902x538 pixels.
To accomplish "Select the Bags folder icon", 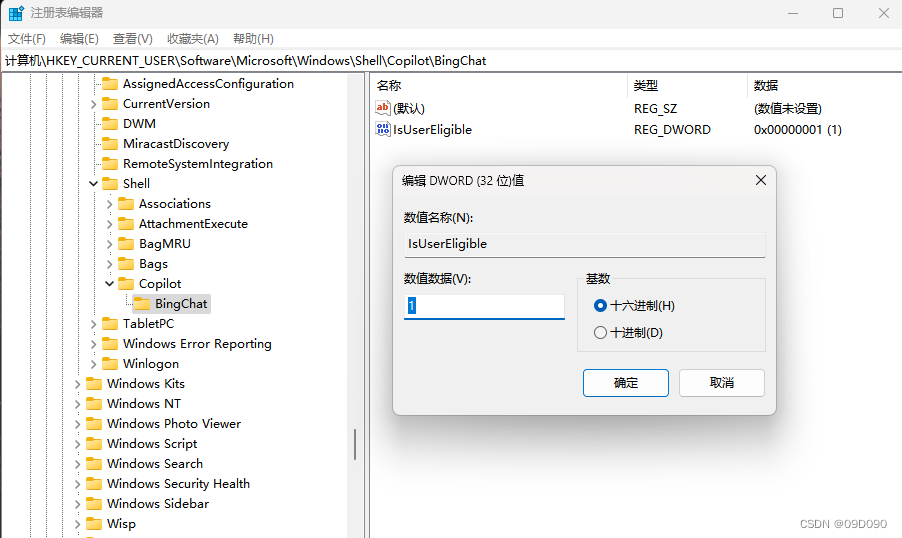I will tap(126, 264).
